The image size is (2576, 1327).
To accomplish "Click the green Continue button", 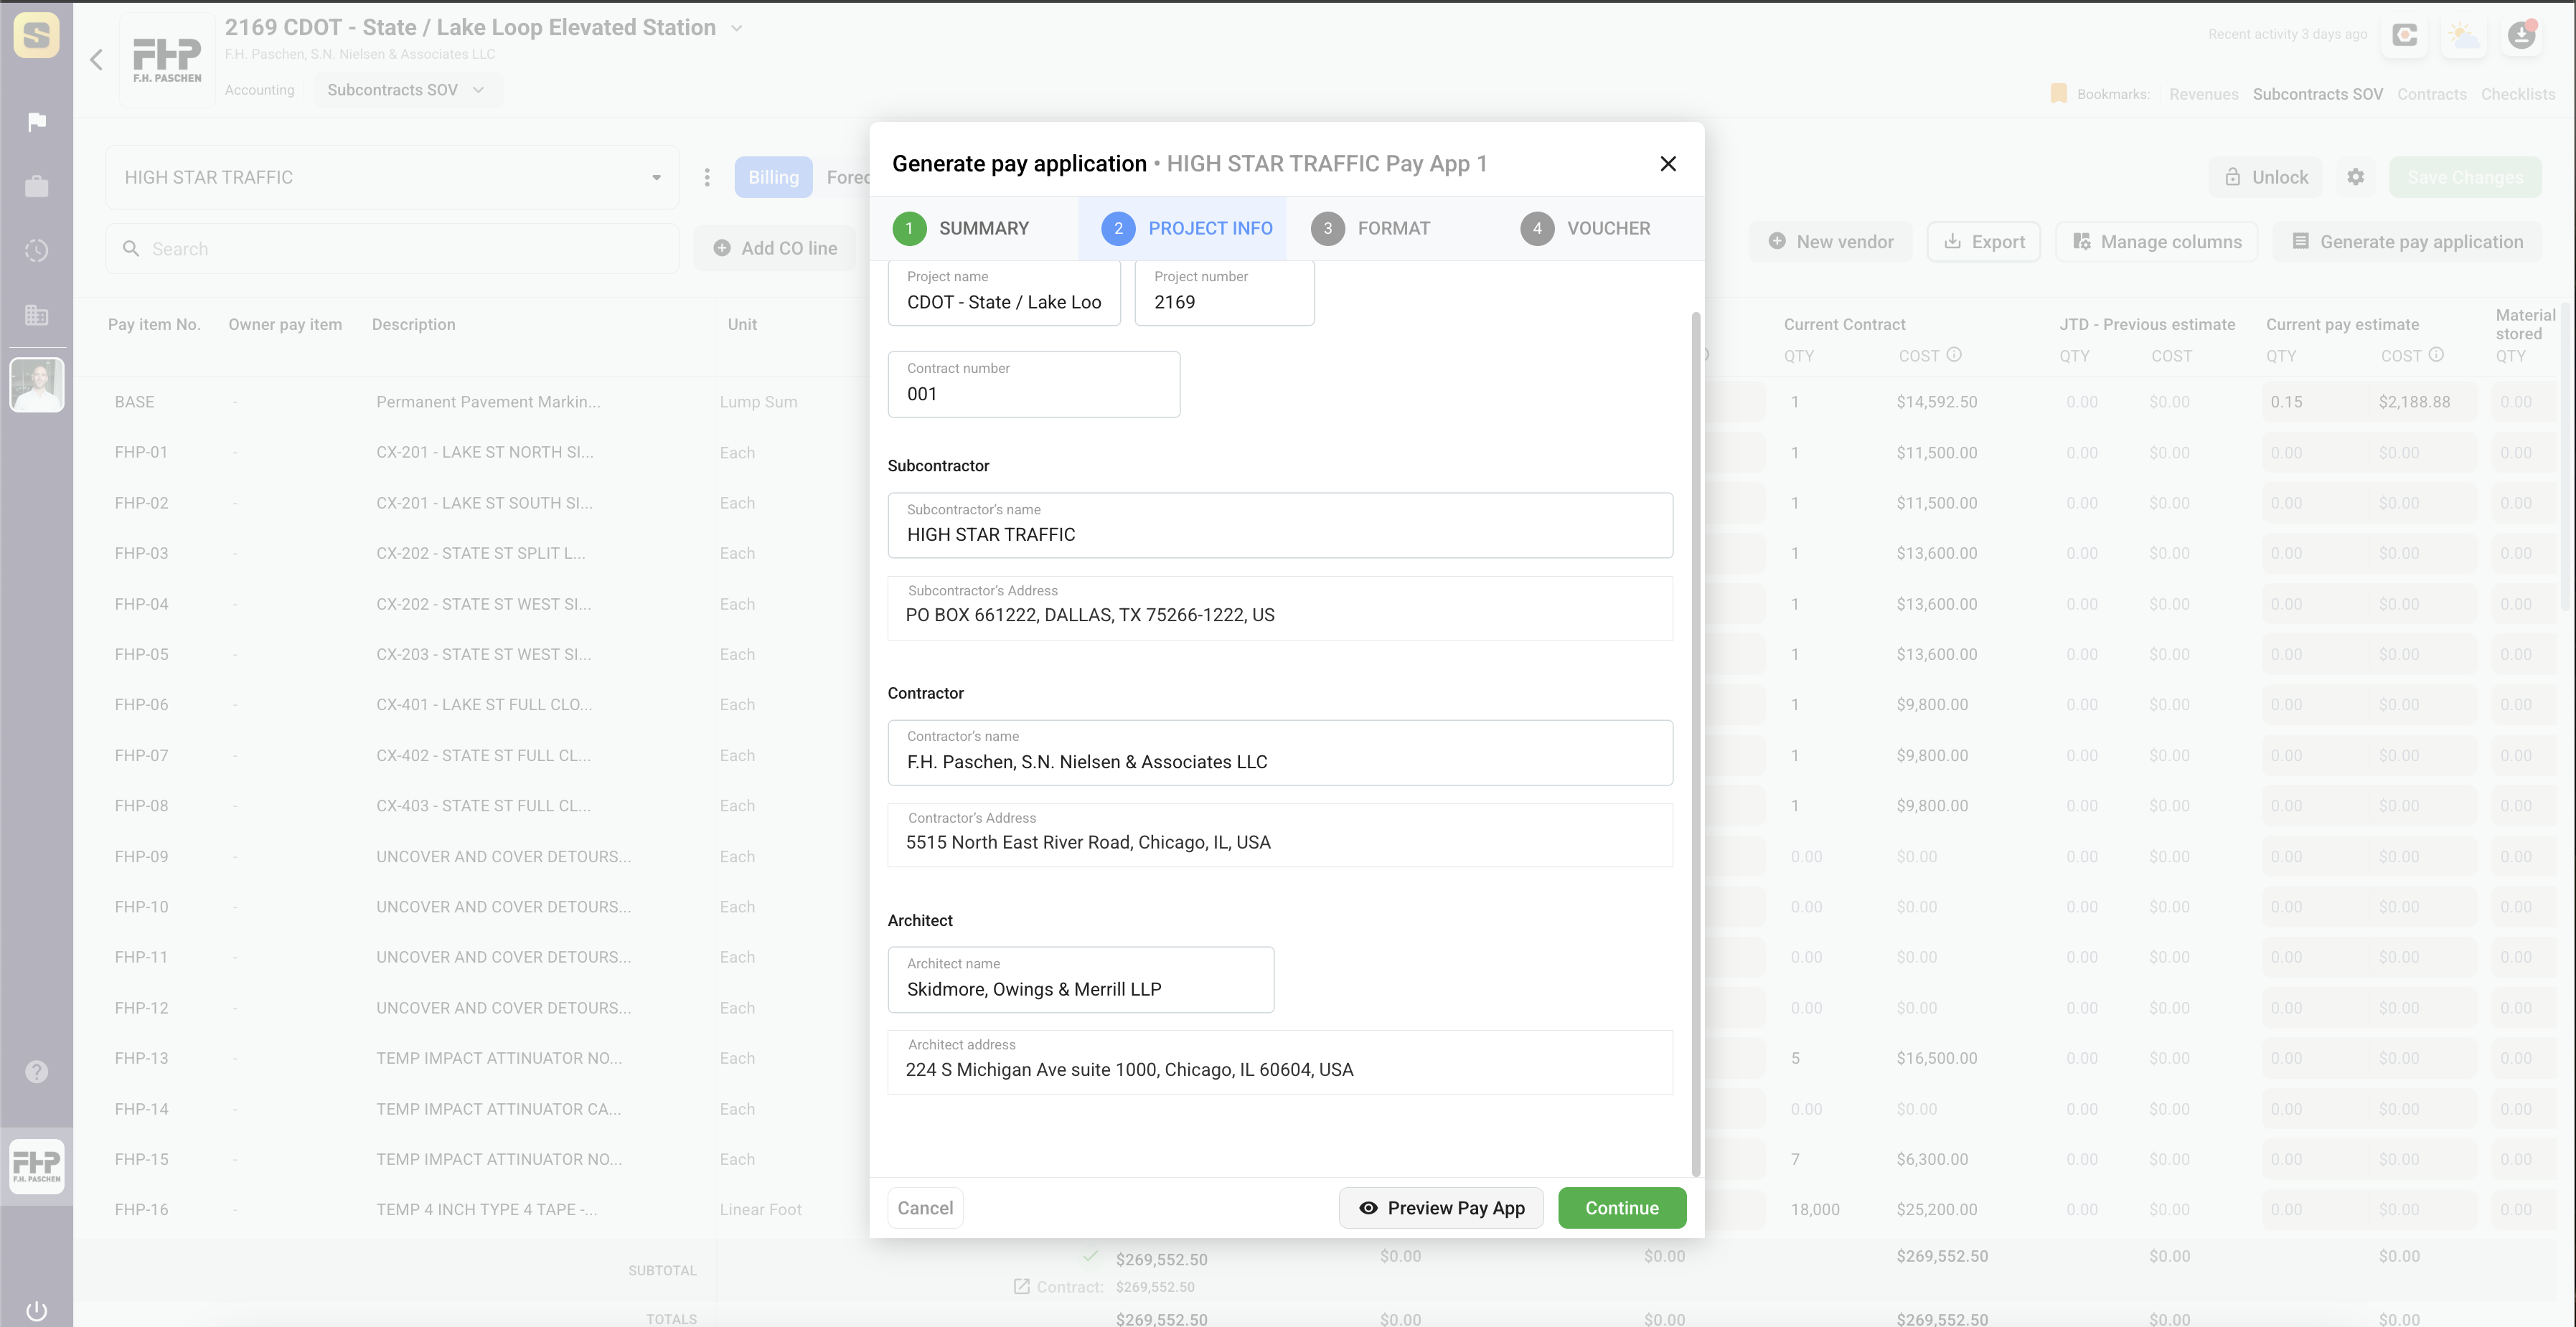I will [x=1622, y=1208].
